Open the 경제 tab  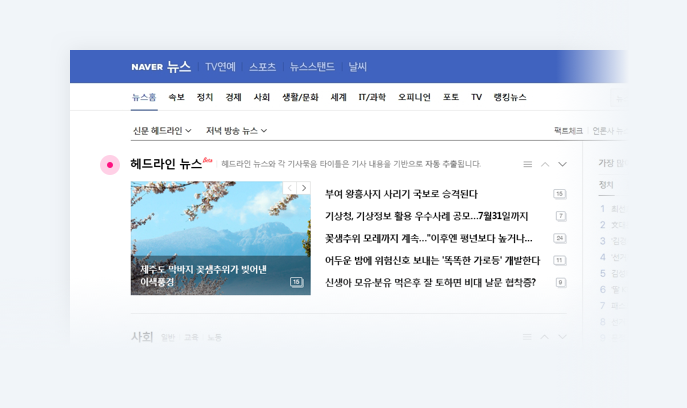pos(233,97)
